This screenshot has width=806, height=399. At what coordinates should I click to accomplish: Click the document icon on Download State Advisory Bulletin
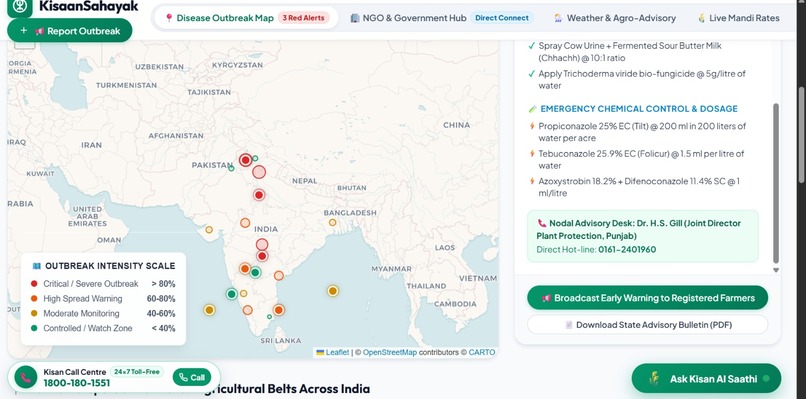569,325
